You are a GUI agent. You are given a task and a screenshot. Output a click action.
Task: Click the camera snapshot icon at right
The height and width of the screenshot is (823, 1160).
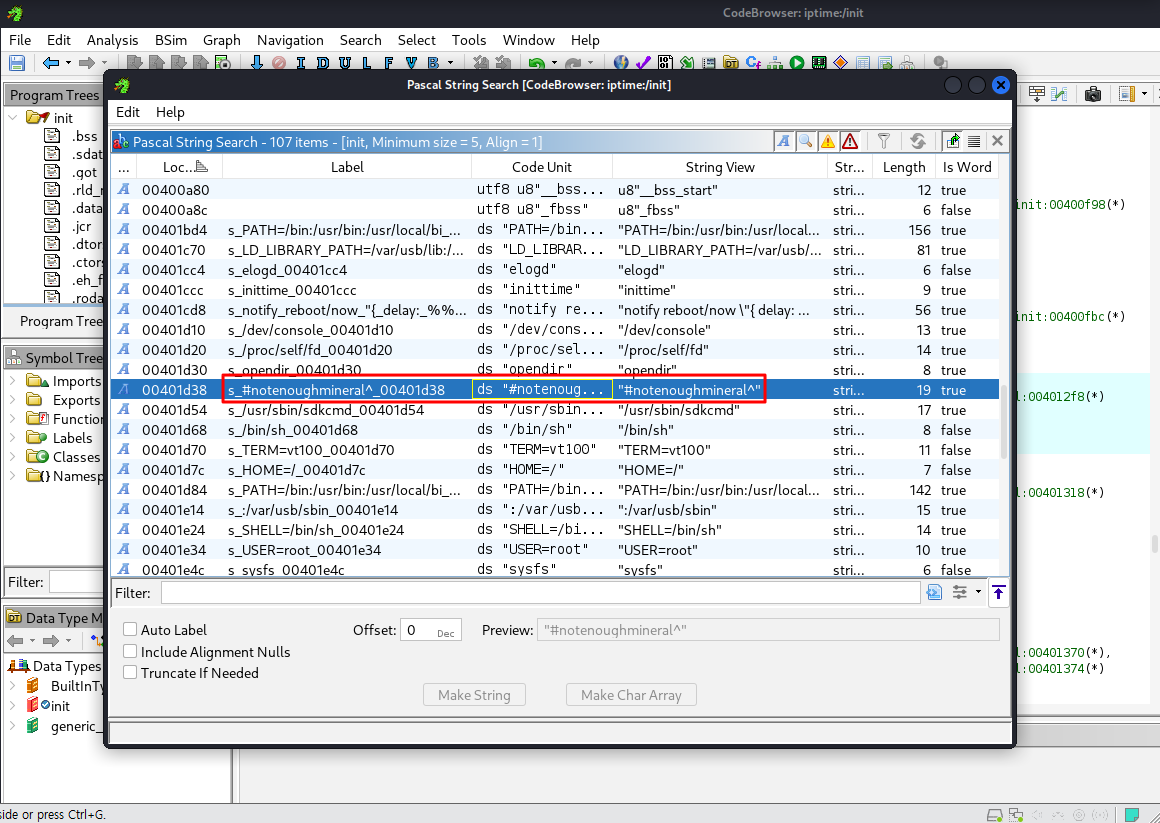coord(1093,94)
